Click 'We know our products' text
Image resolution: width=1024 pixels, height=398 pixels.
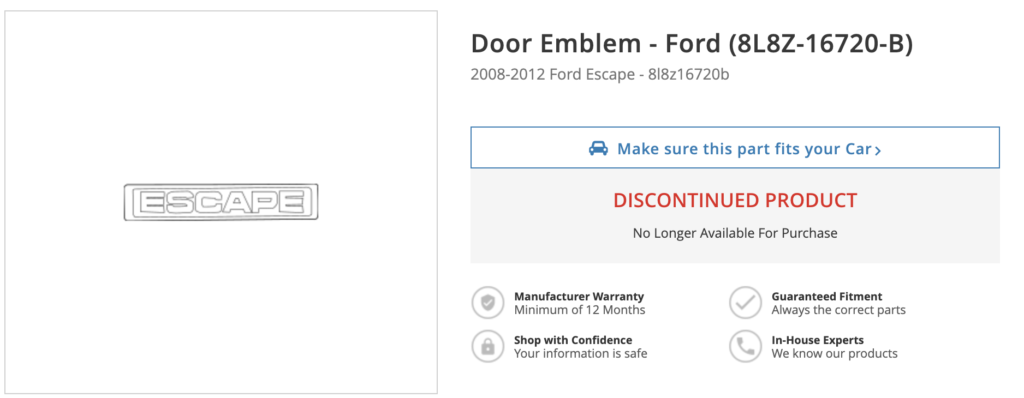(x=835, y=354)
